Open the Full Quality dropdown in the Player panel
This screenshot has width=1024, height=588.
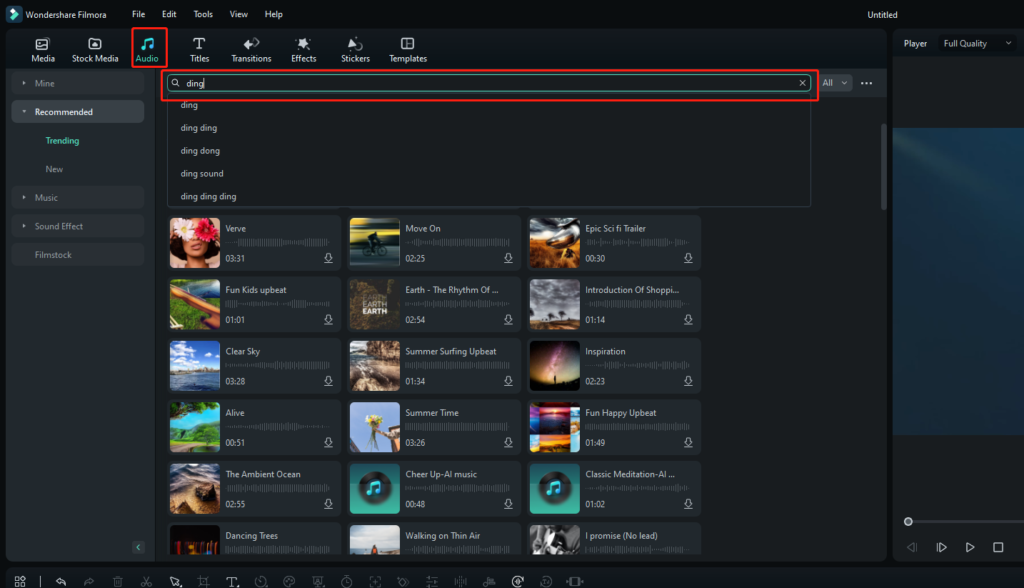975,43
